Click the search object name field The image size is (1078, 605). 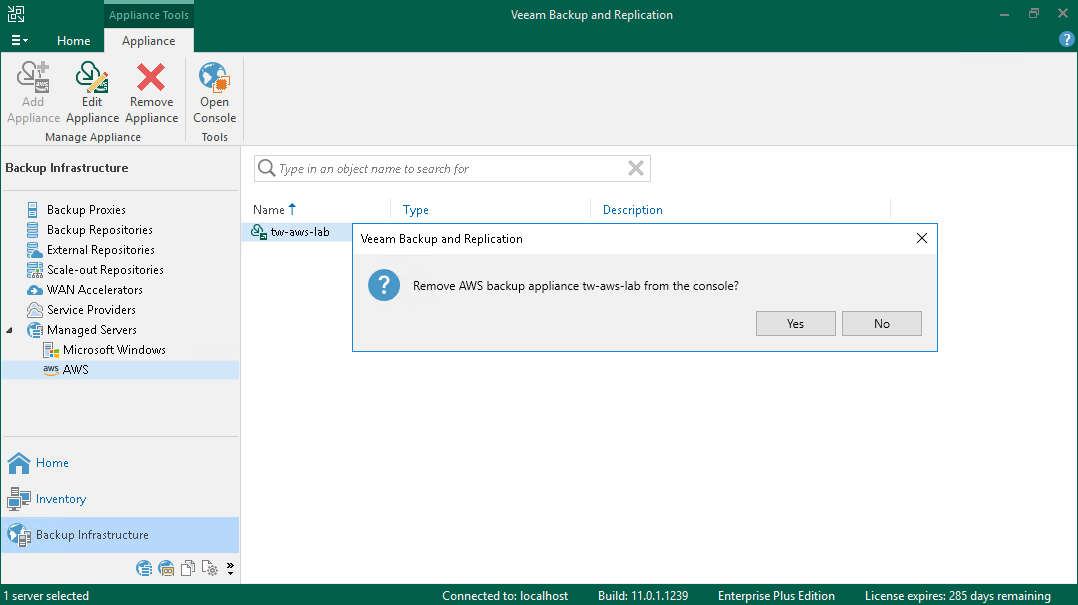[452, 168]
